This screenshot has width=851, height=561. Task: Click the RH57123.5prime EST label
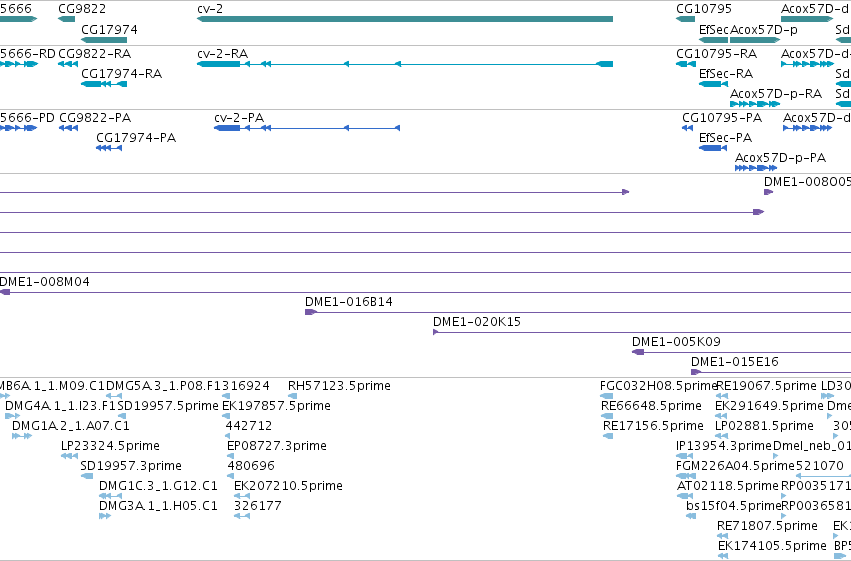339,386
